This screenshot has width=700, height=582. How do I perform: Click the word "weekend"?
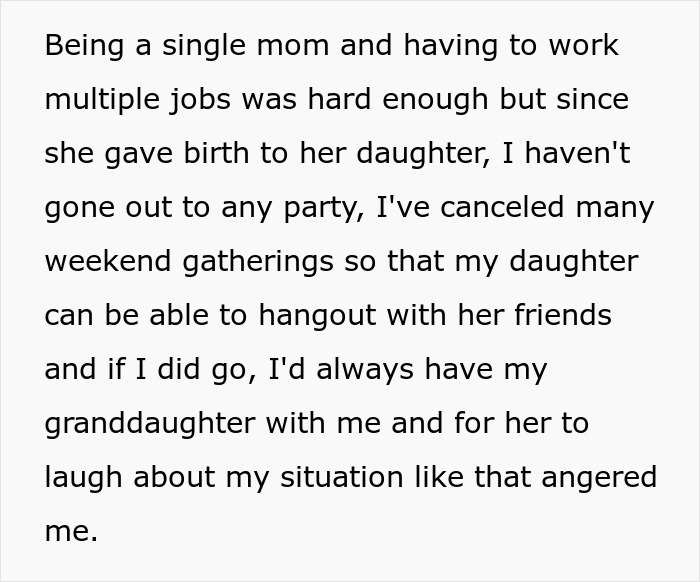click(105, 262)
